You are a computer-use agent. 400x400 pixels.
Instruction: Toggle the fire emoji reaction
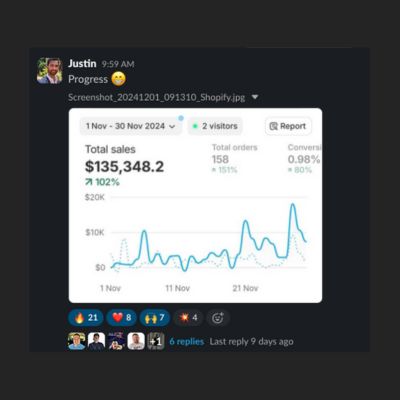tap(86, 317)
